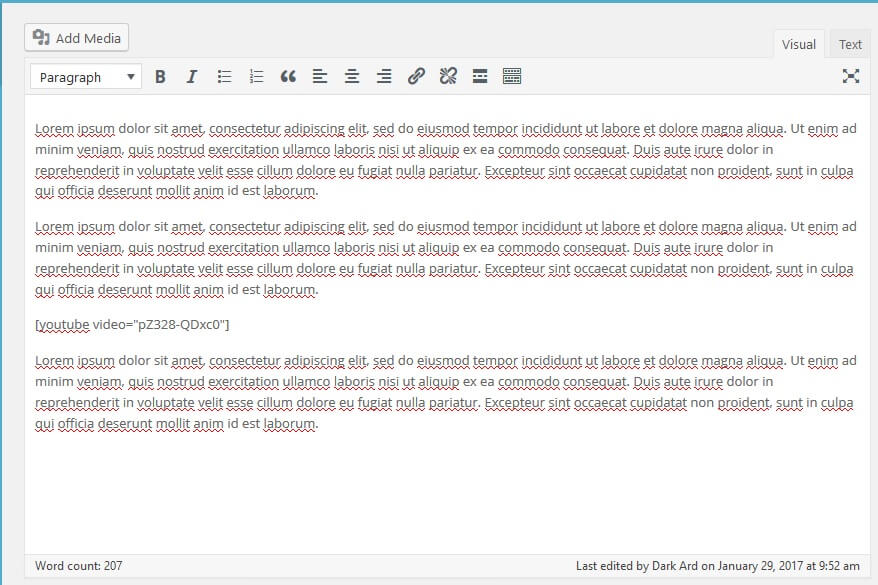This screenshot has height=585, width=878.
Task: Insert a bulleted list
Action: point(224,77)
